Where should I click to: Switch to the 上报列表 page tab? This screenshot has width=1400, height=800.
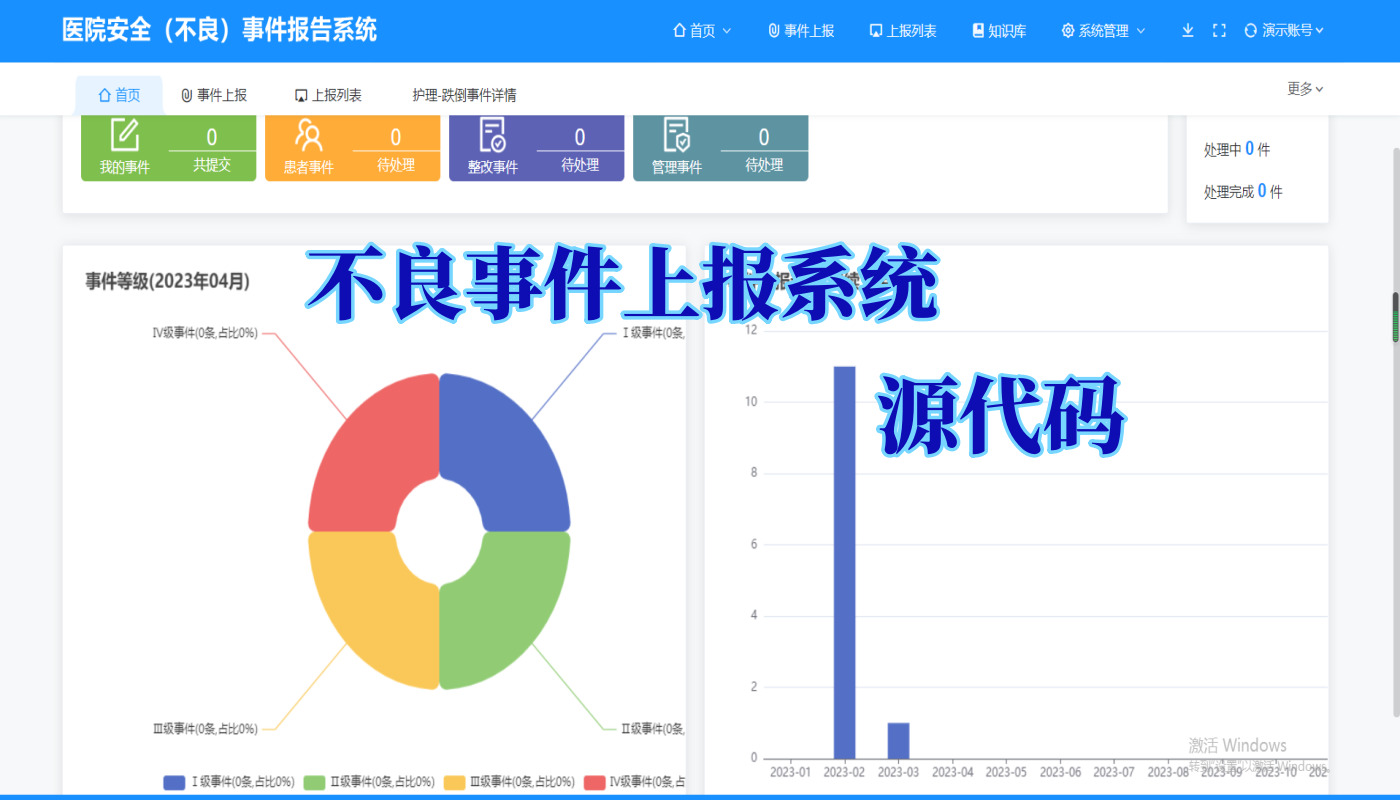coord(328,95)
